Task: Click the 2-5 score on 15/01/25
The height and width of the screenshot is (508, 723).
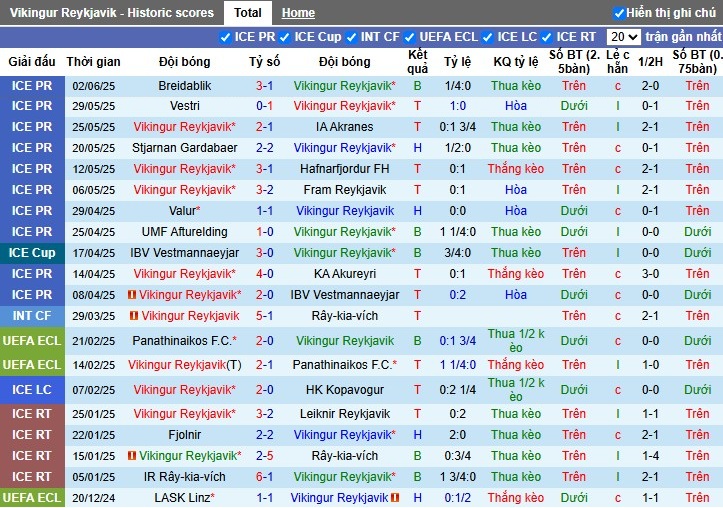Action: pyautogui.click(x=265, y=455)
